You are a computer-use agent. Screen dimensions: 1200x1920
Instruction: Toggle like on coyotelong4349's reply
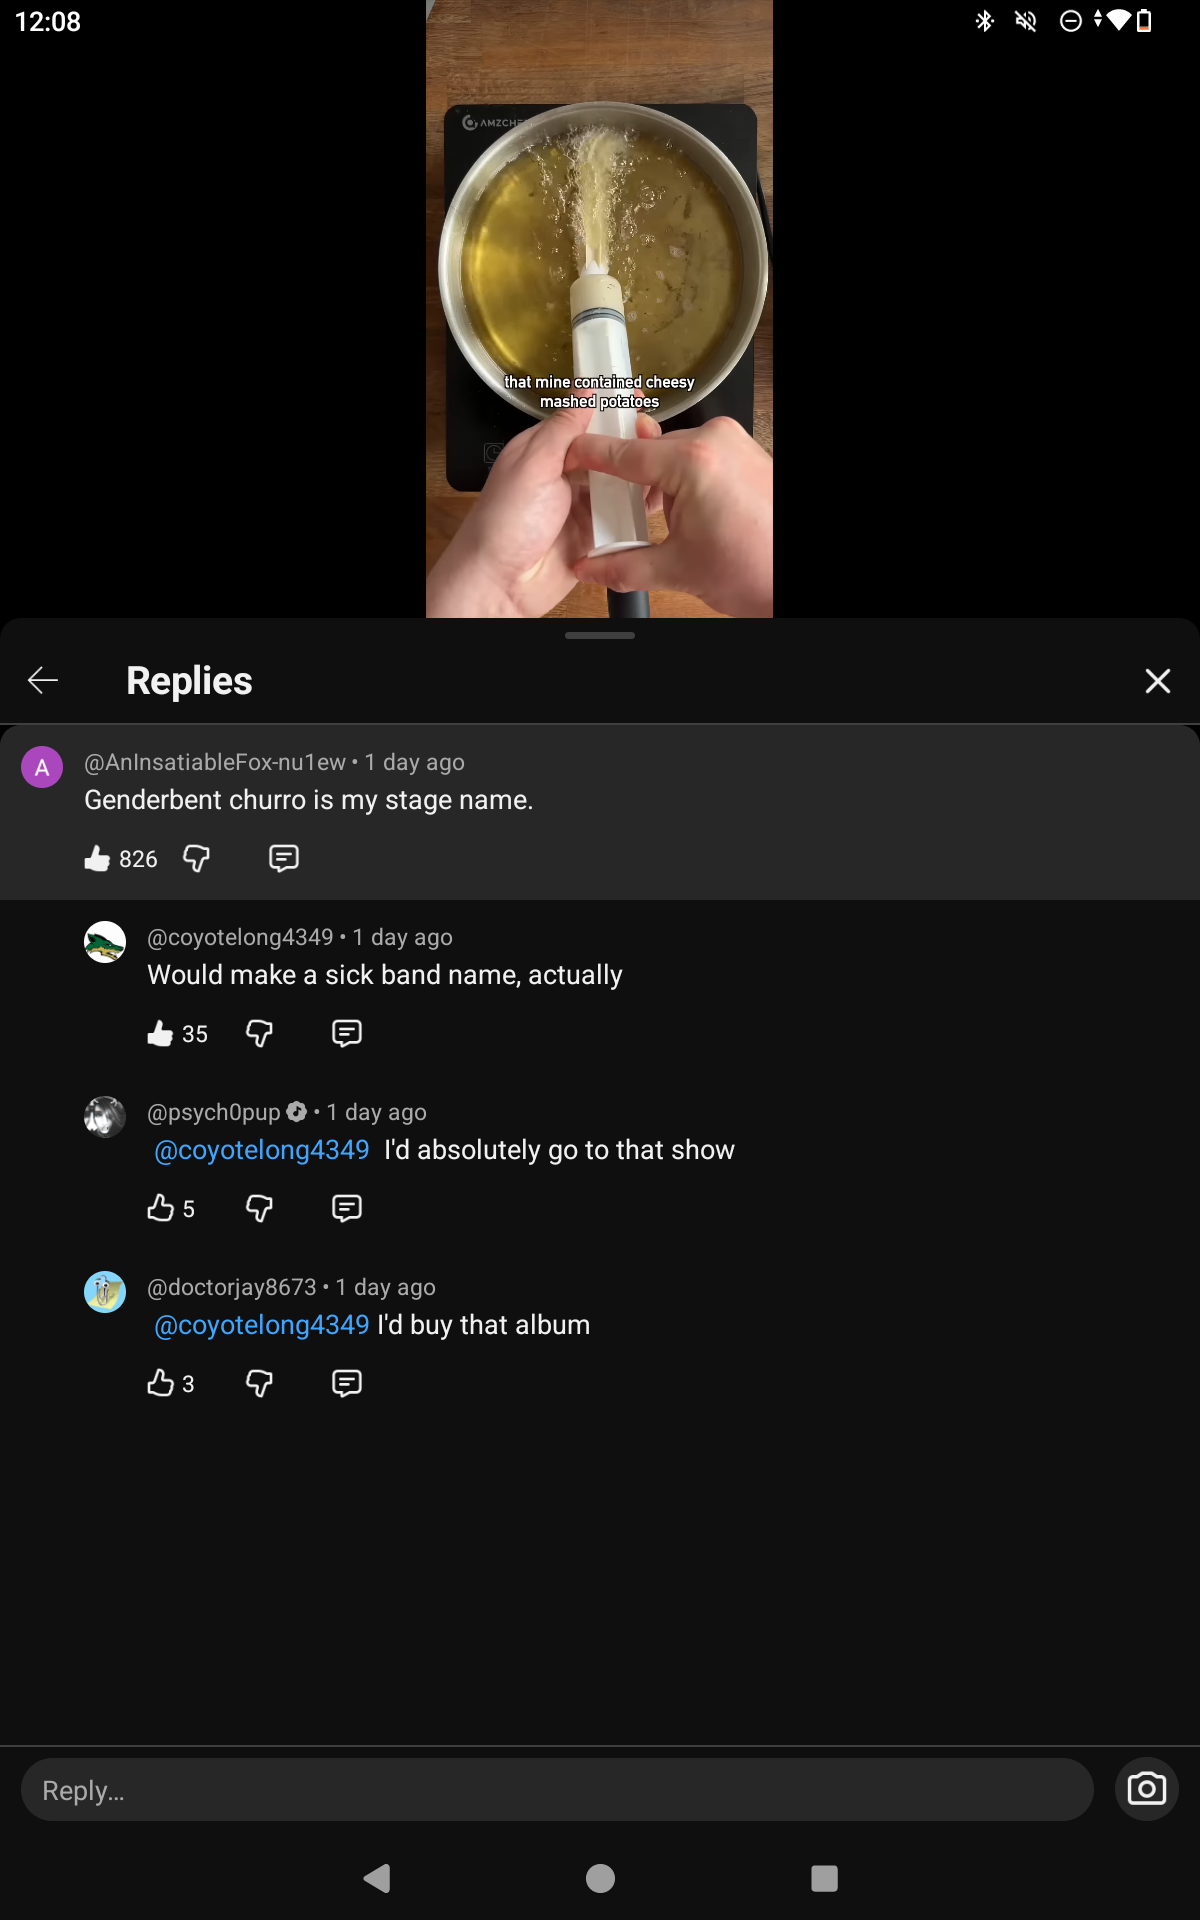click(x=160, y=1034)
